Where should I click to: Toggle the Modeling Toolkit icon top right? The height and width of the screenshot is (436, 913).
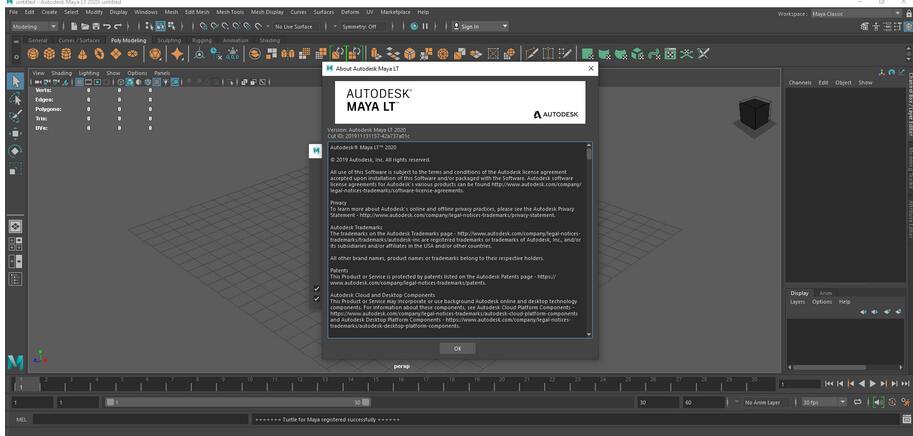[x=865, y=26]
